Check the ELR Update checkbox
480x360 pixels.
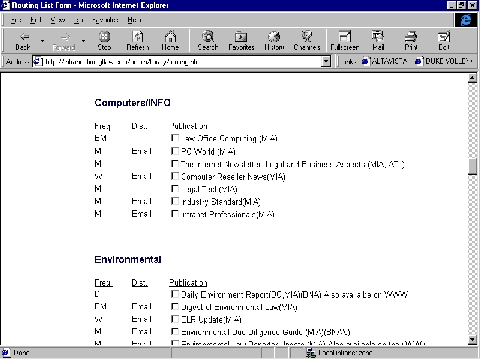tap(175, 319)
